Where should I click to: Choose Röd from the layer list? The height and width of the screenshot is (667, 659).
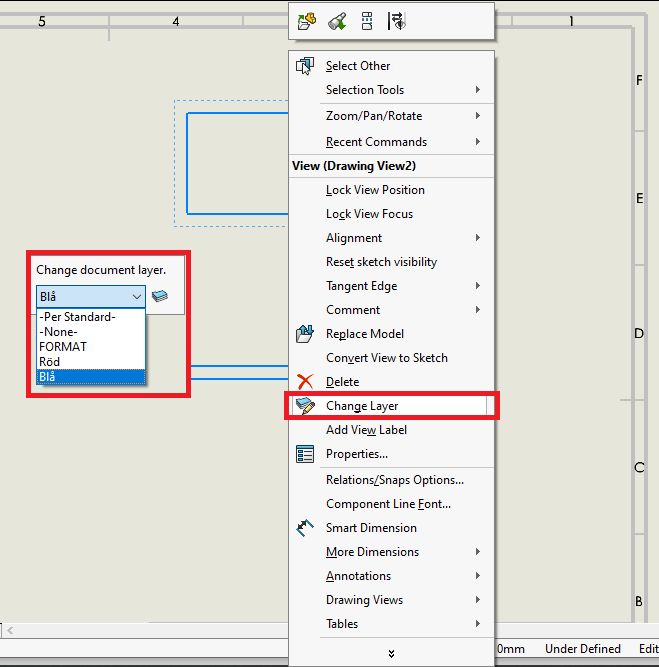[x=49, y=361]
